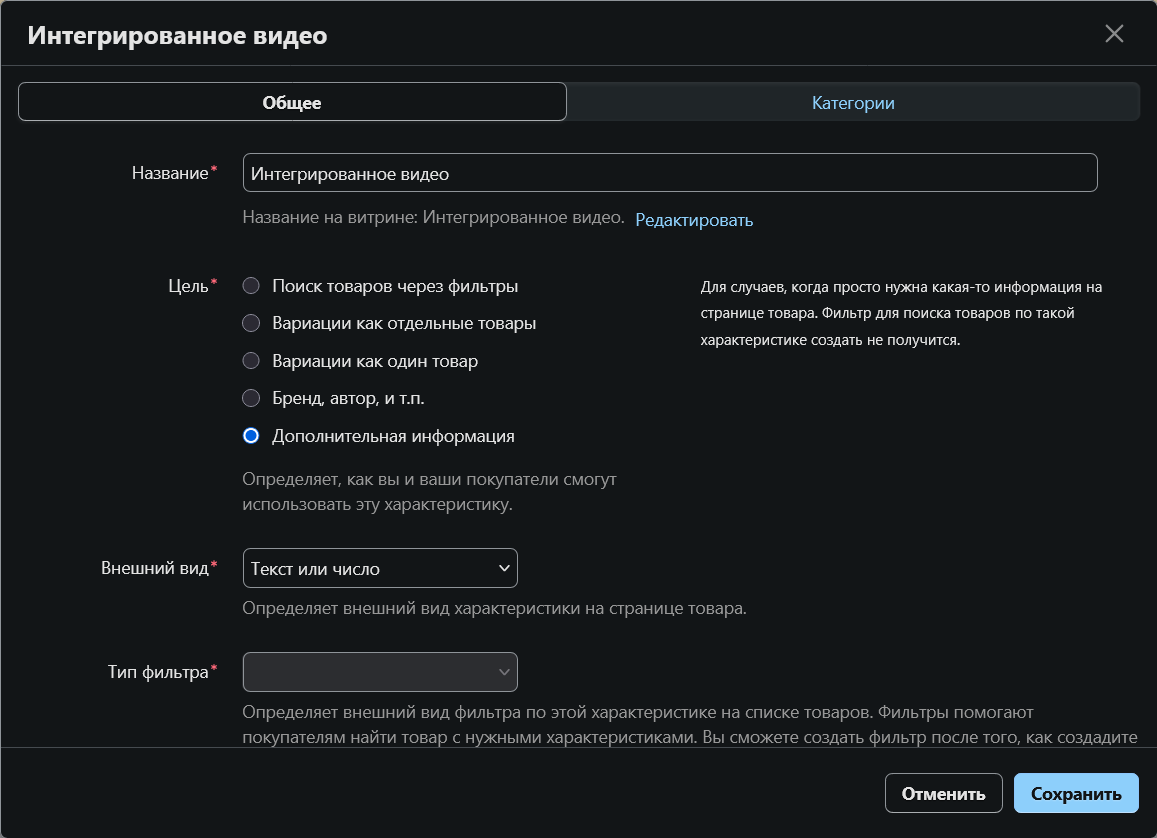Click the Тип фильтра field label
This screenshot has height=838, width=1157.
point(158,672)
